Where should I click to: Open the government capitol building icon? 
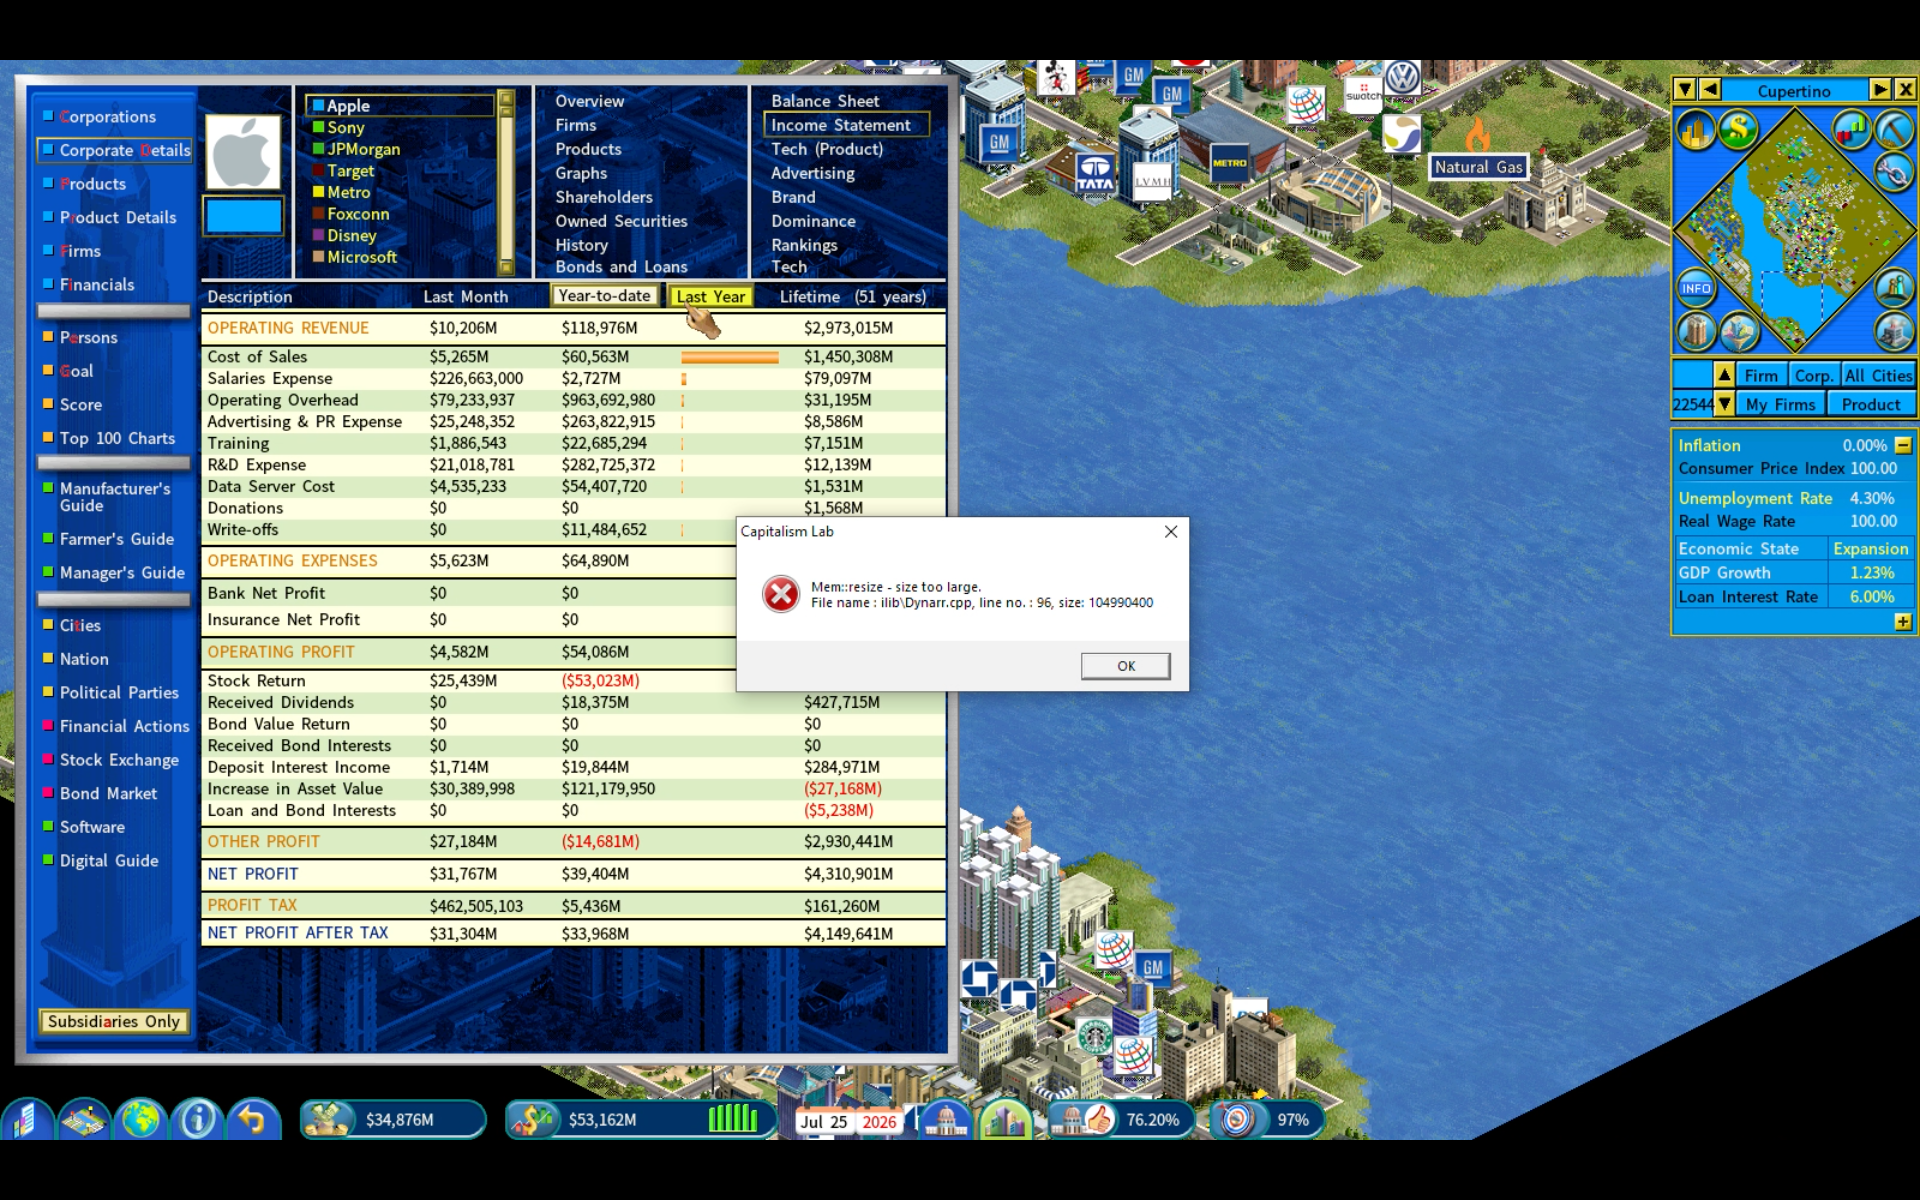946,1120
